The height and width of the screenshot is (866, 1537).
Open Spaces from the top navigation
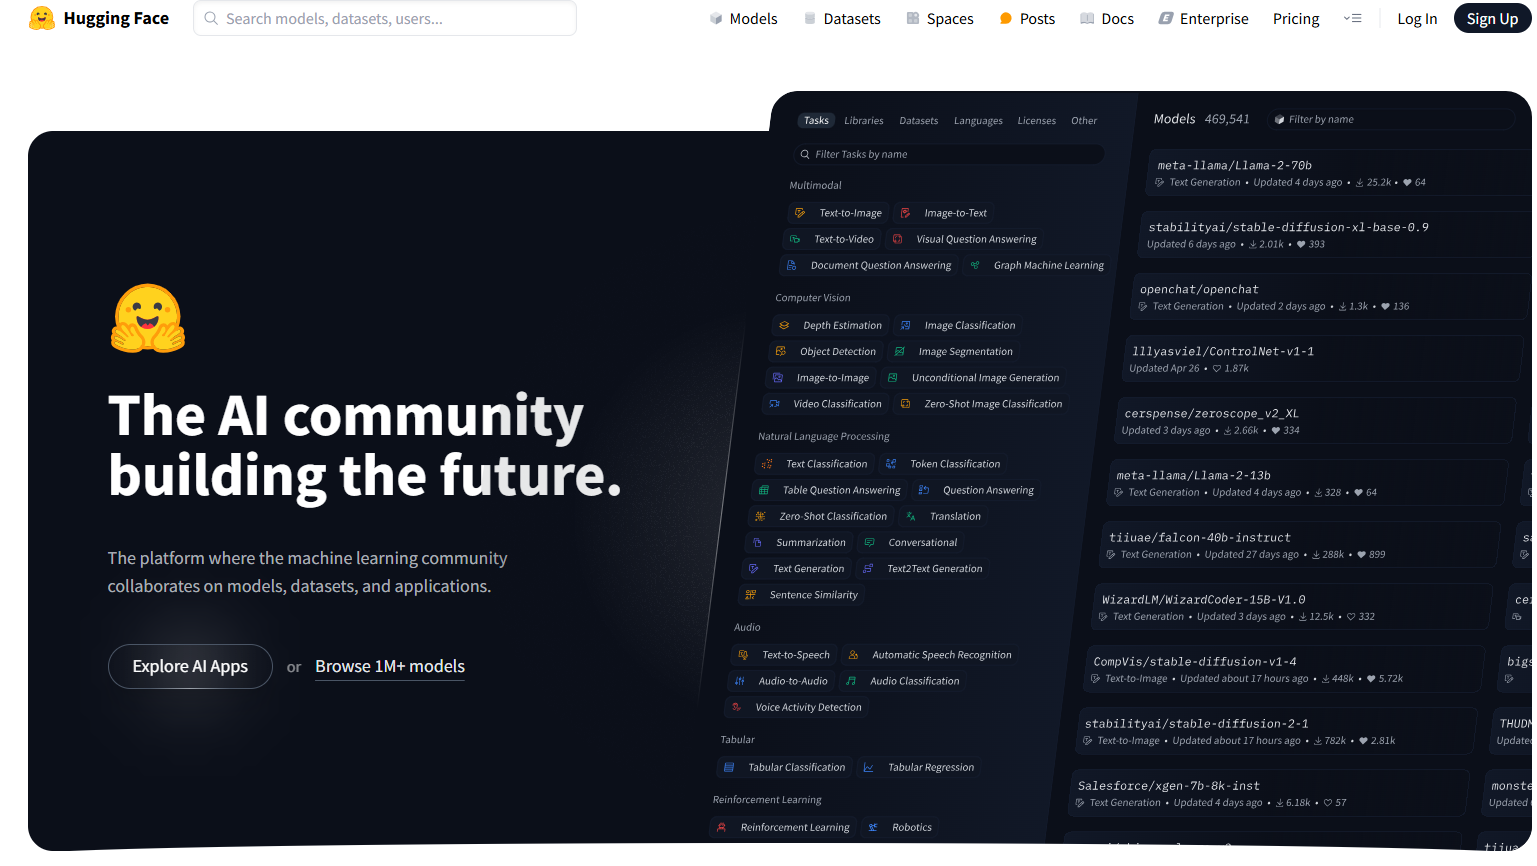tap(939, 19)
